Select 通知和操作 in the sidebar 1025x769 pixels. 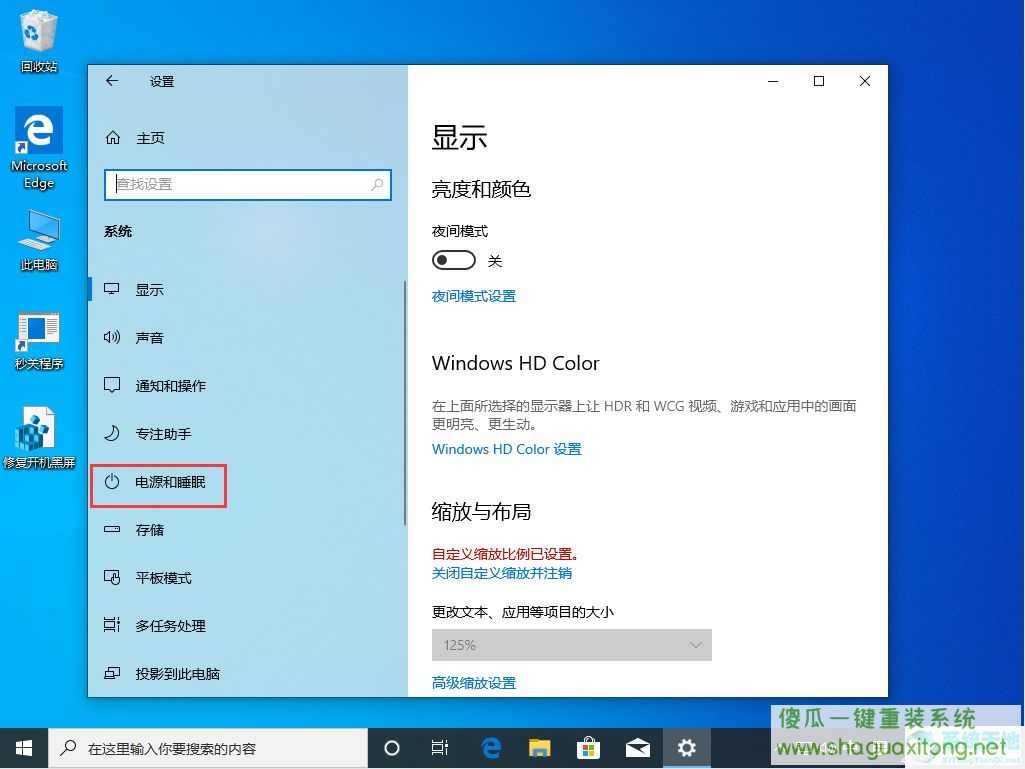click(x=171, y=386)
